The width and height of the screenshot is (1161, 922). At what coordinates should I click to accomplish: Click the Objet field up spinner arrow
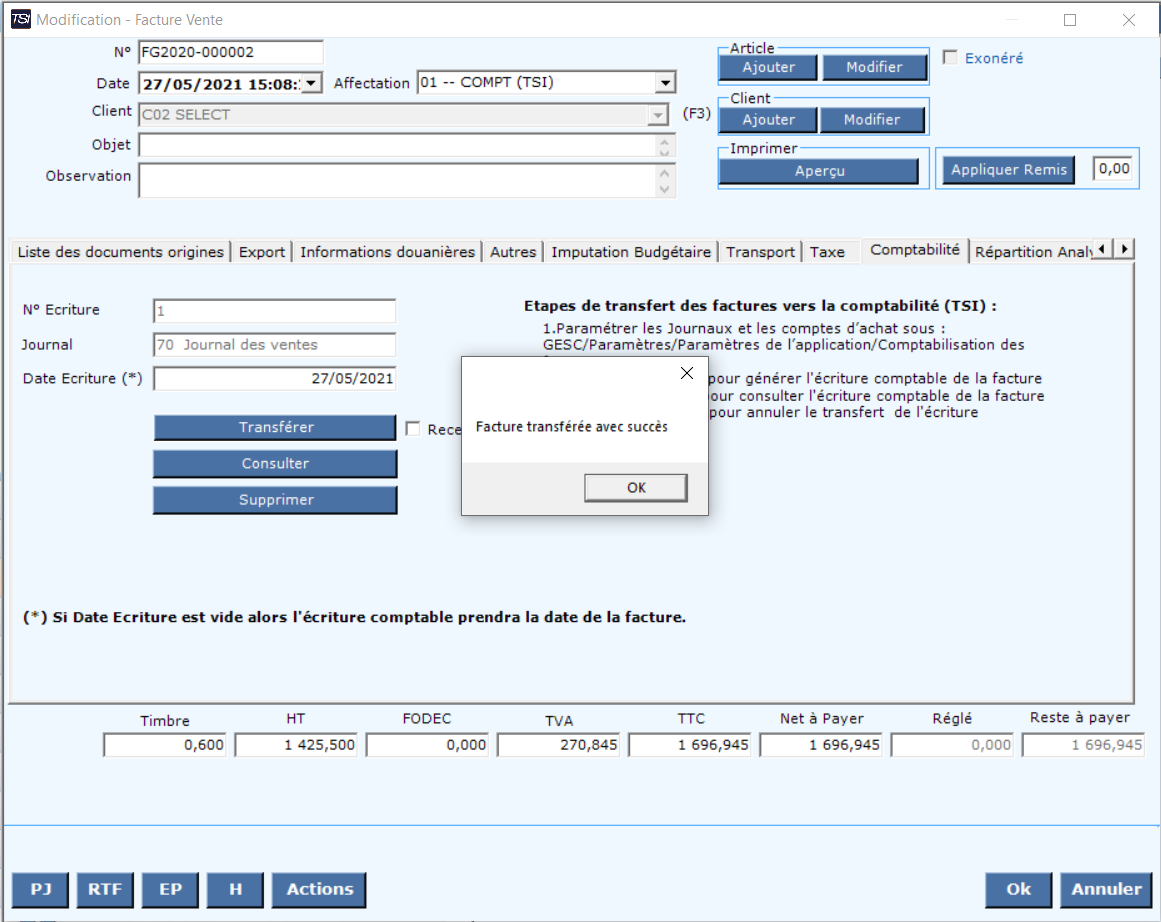[x=664, y=141]
